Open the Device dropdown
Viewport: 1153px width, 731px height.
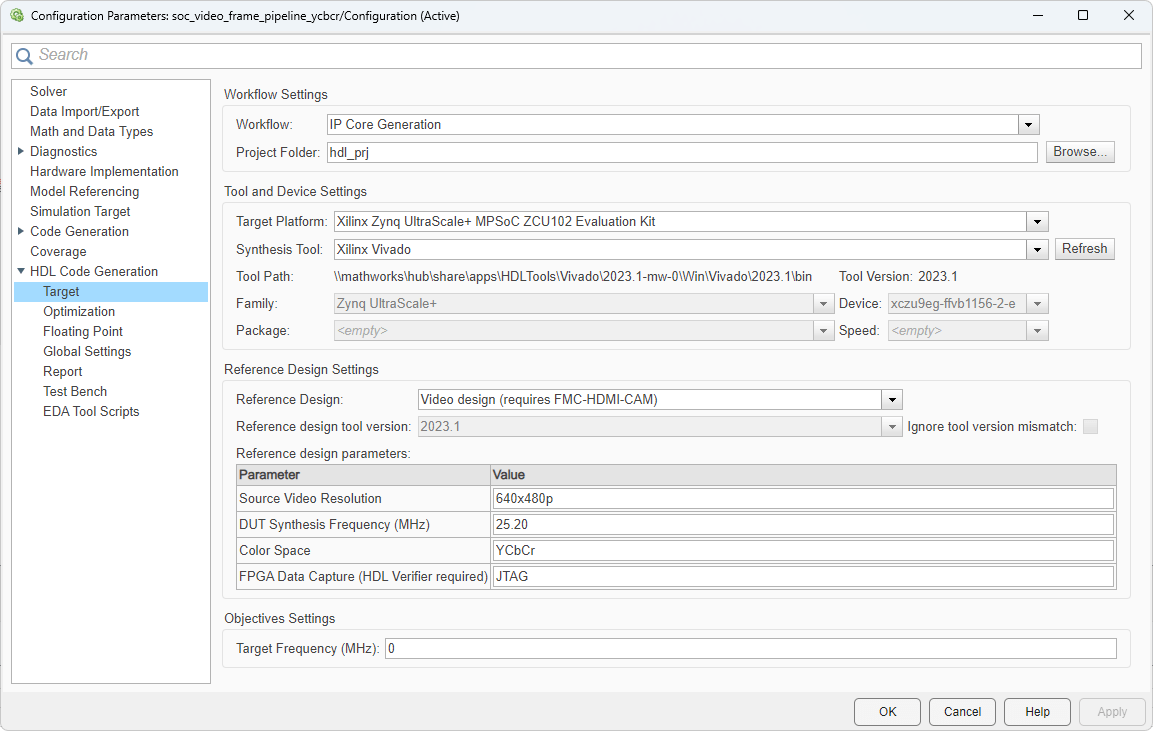(x=1037, y=303)
